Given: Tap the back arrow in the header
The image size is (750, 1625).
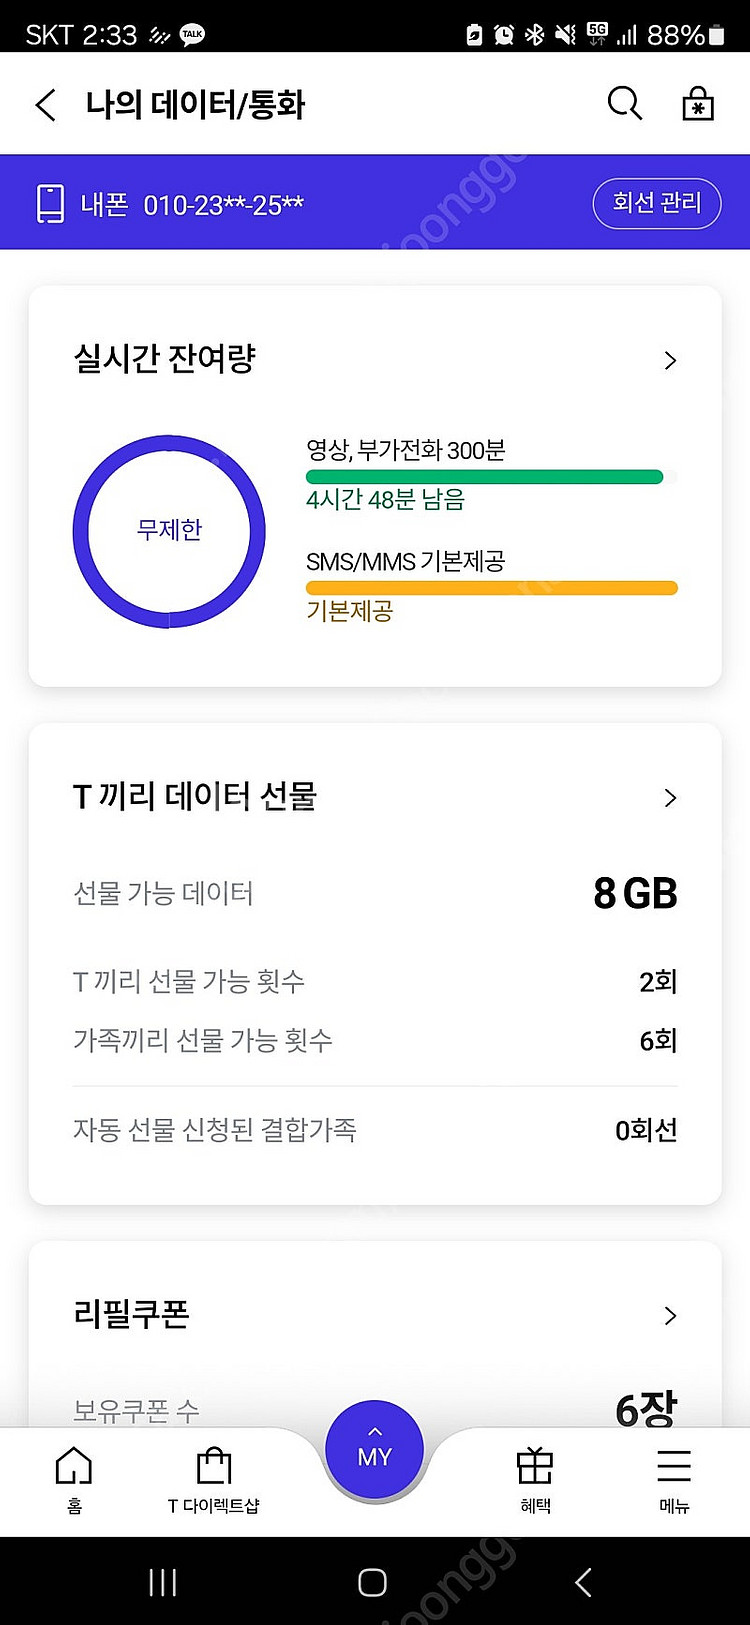Looking at the screenshot, I should point(46,105).
